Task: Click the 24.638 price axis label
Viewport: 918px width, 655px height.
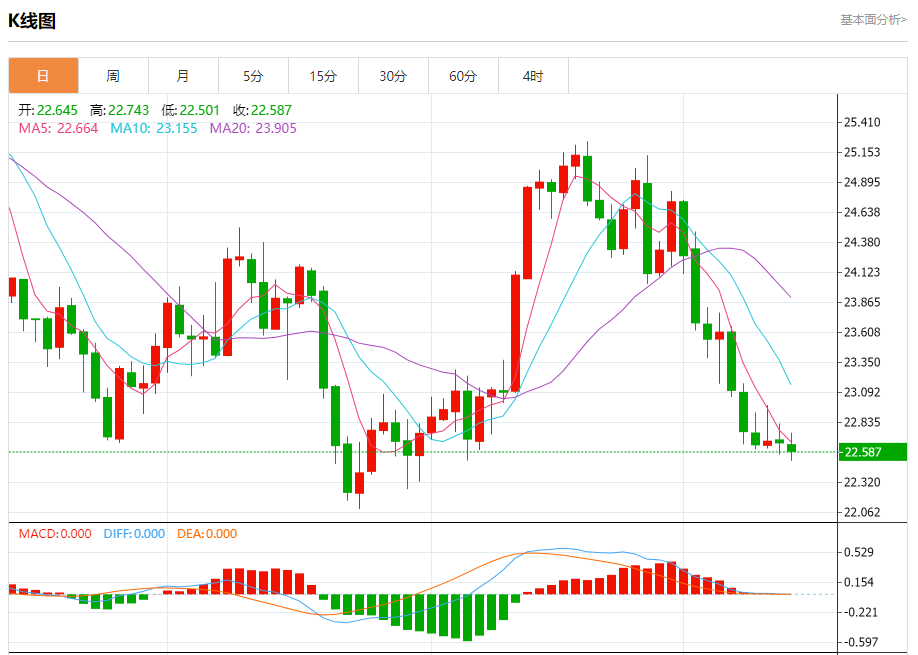Action: [x=862, y=212]
